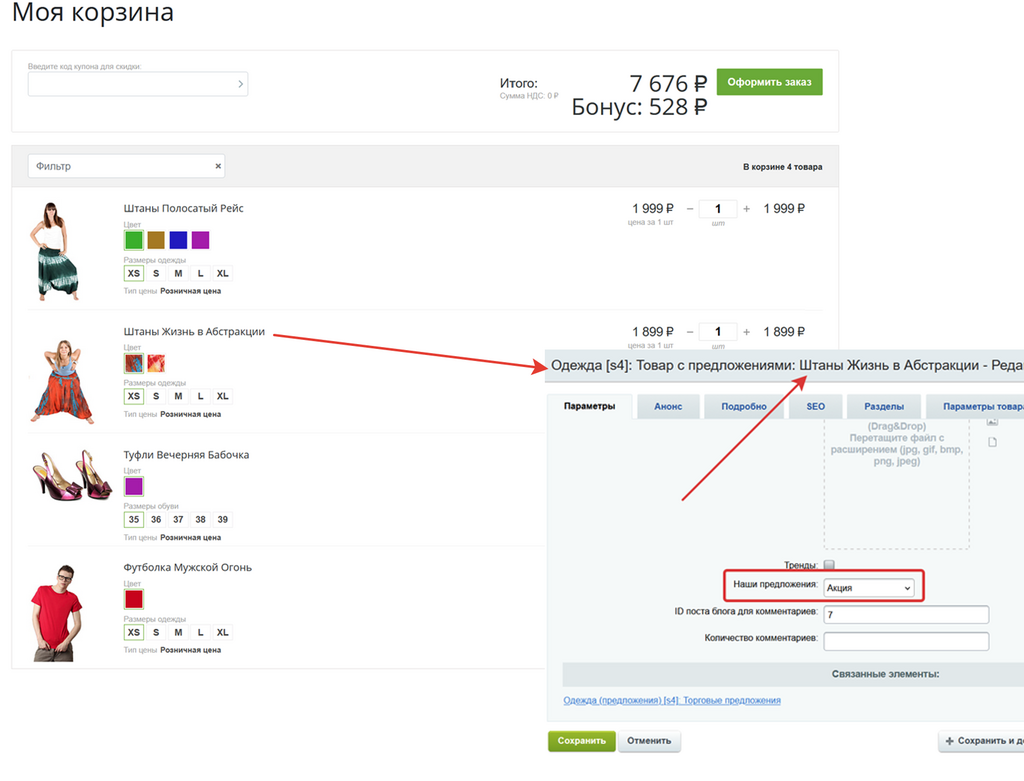Click the blank file icon beside the Drag&Drop area
This screenshot has height=781, width=1024.
(x=992, y=442)
